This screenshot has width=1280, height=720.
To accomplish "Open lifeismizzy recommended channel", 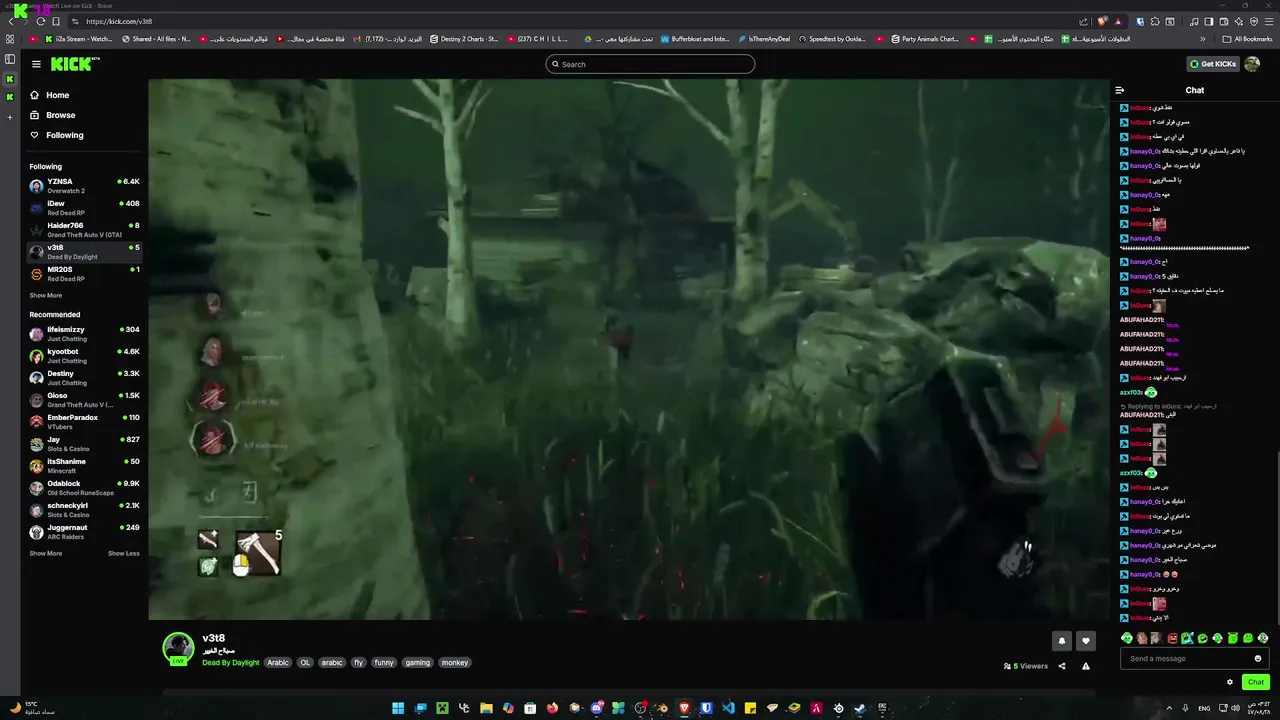I will coord(84,334).
